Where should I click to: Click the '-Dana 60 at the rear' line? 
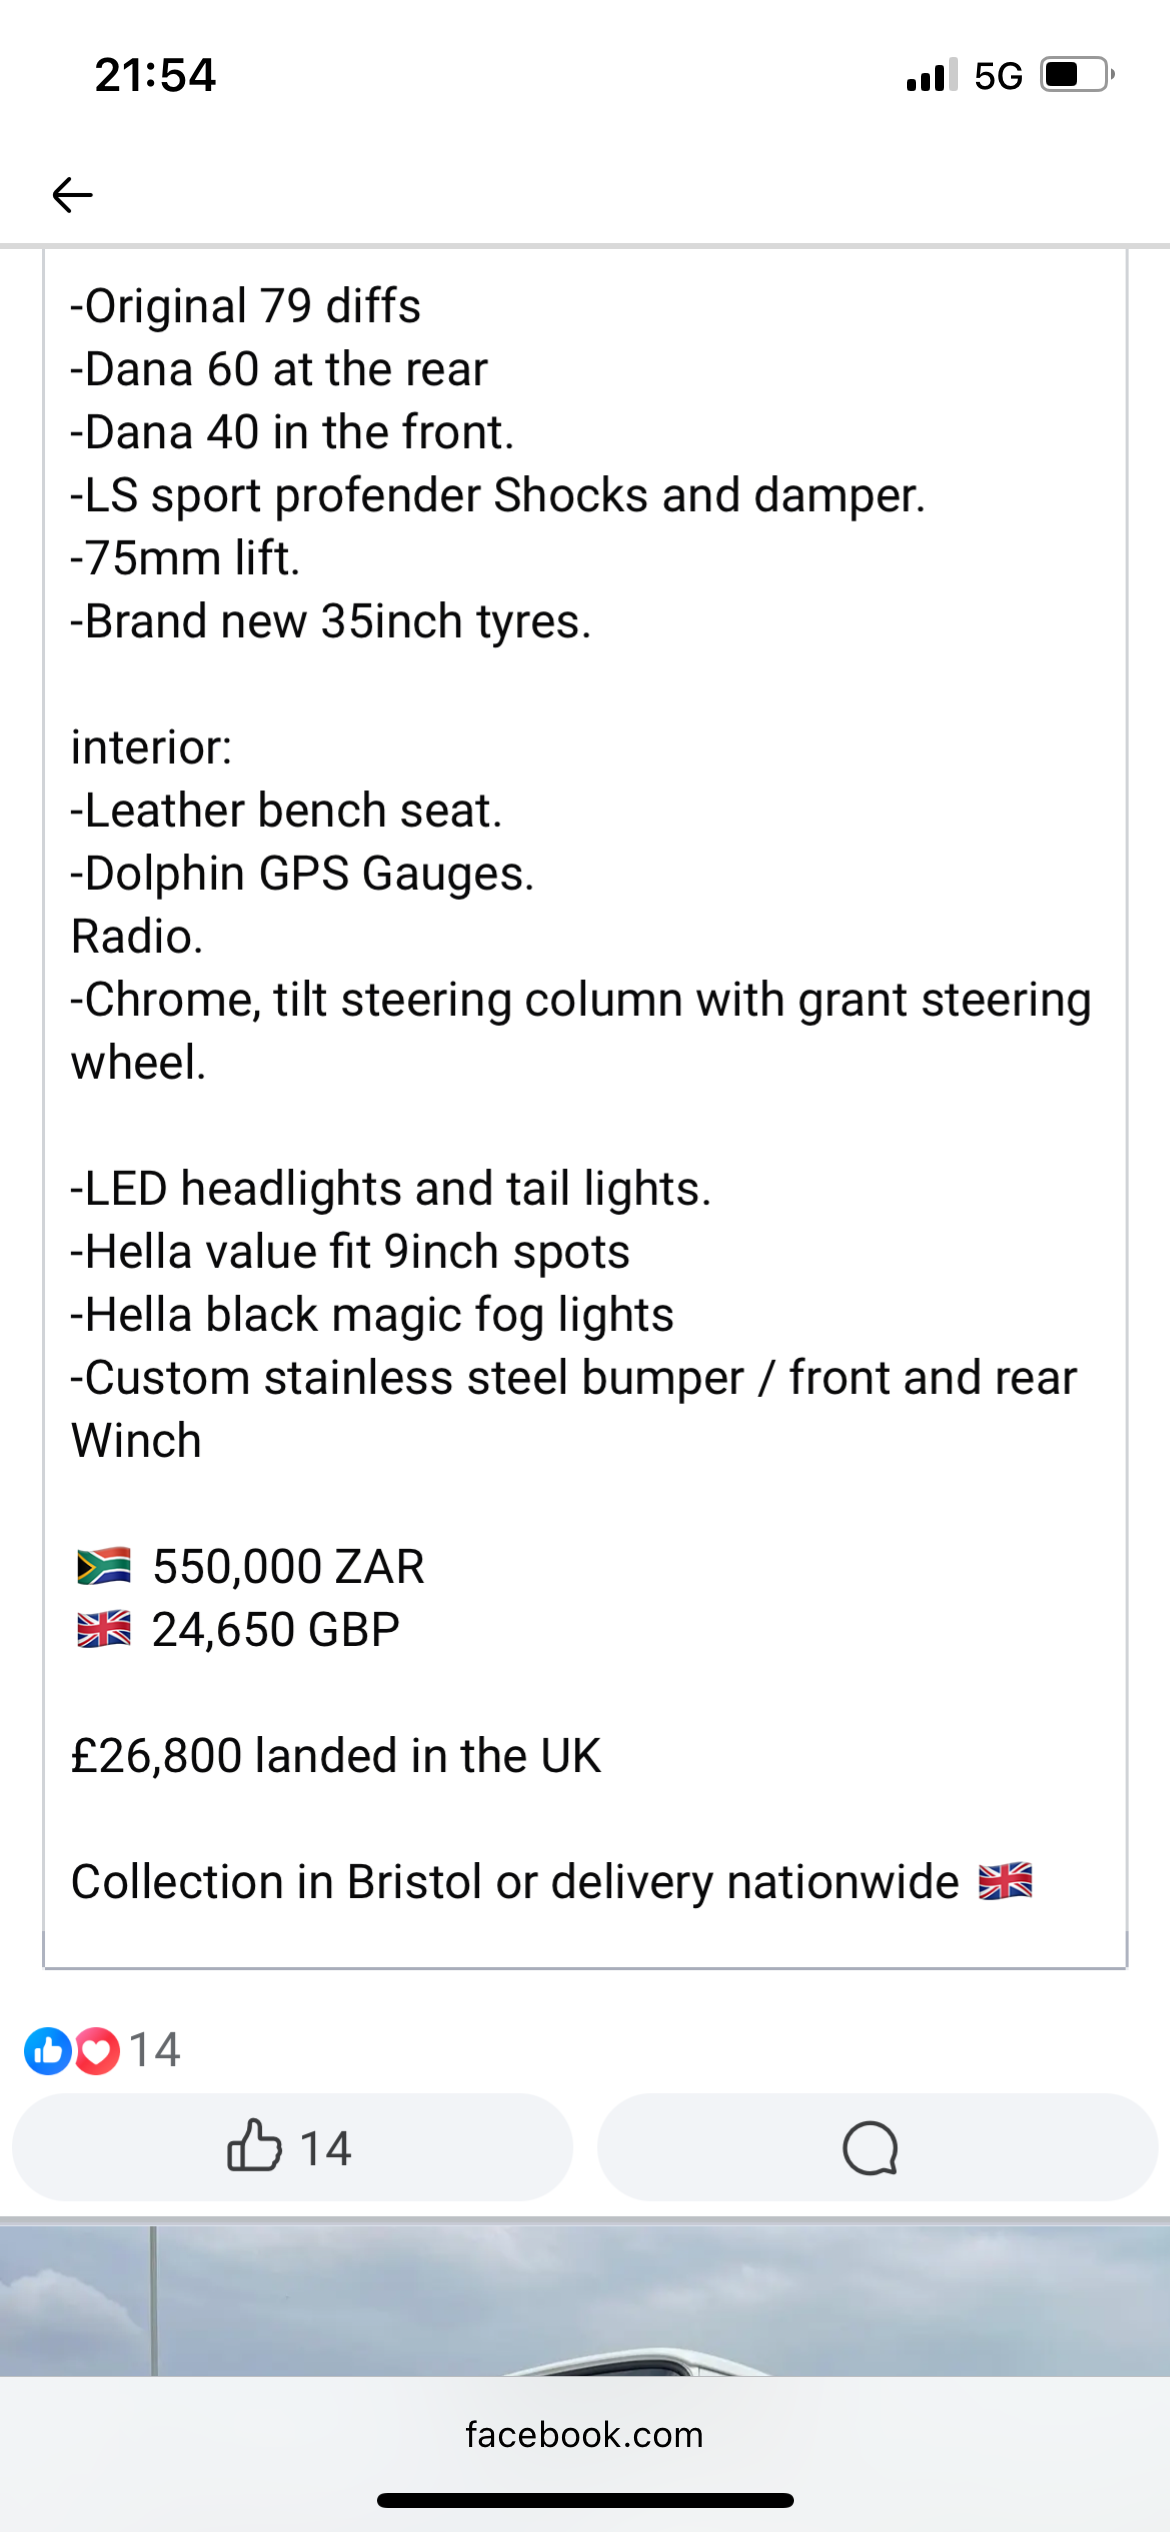pyautogui.click(x=279, y=369)
